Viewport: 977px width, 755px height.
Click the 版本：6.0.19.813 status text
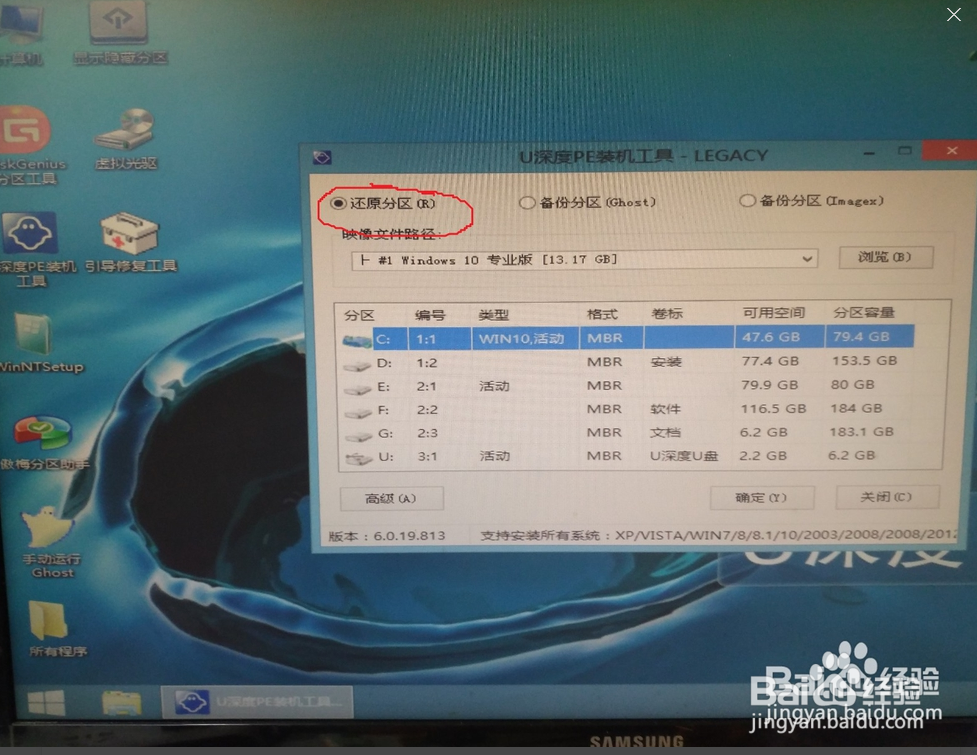387,536
